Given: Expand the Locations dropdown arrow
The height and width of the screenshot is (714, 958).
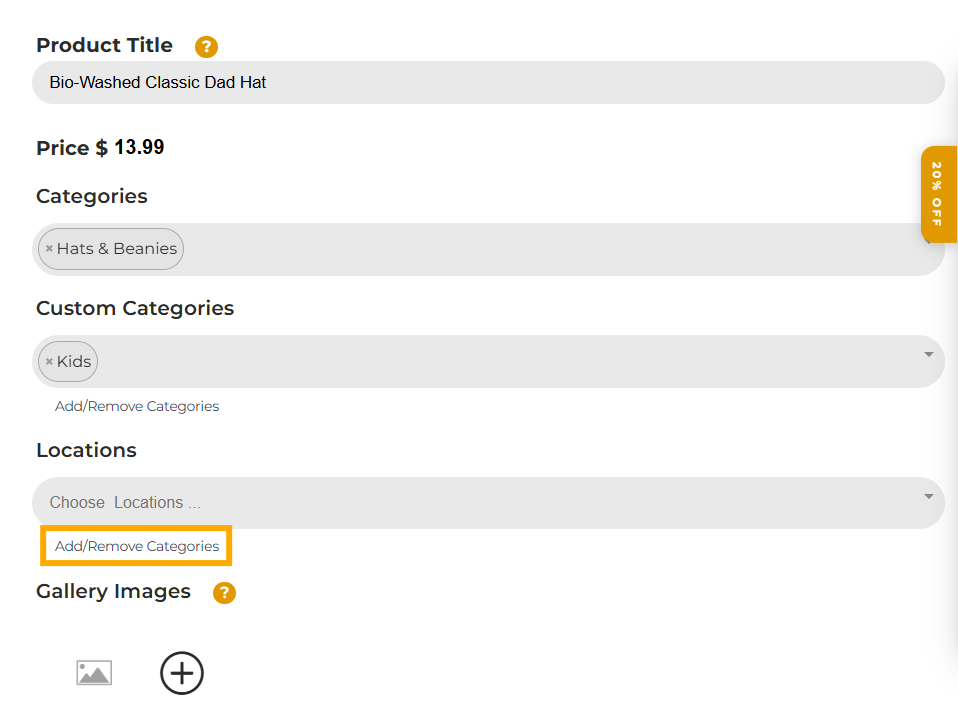Looking at the screenshot, I should (x=929, y=497).
